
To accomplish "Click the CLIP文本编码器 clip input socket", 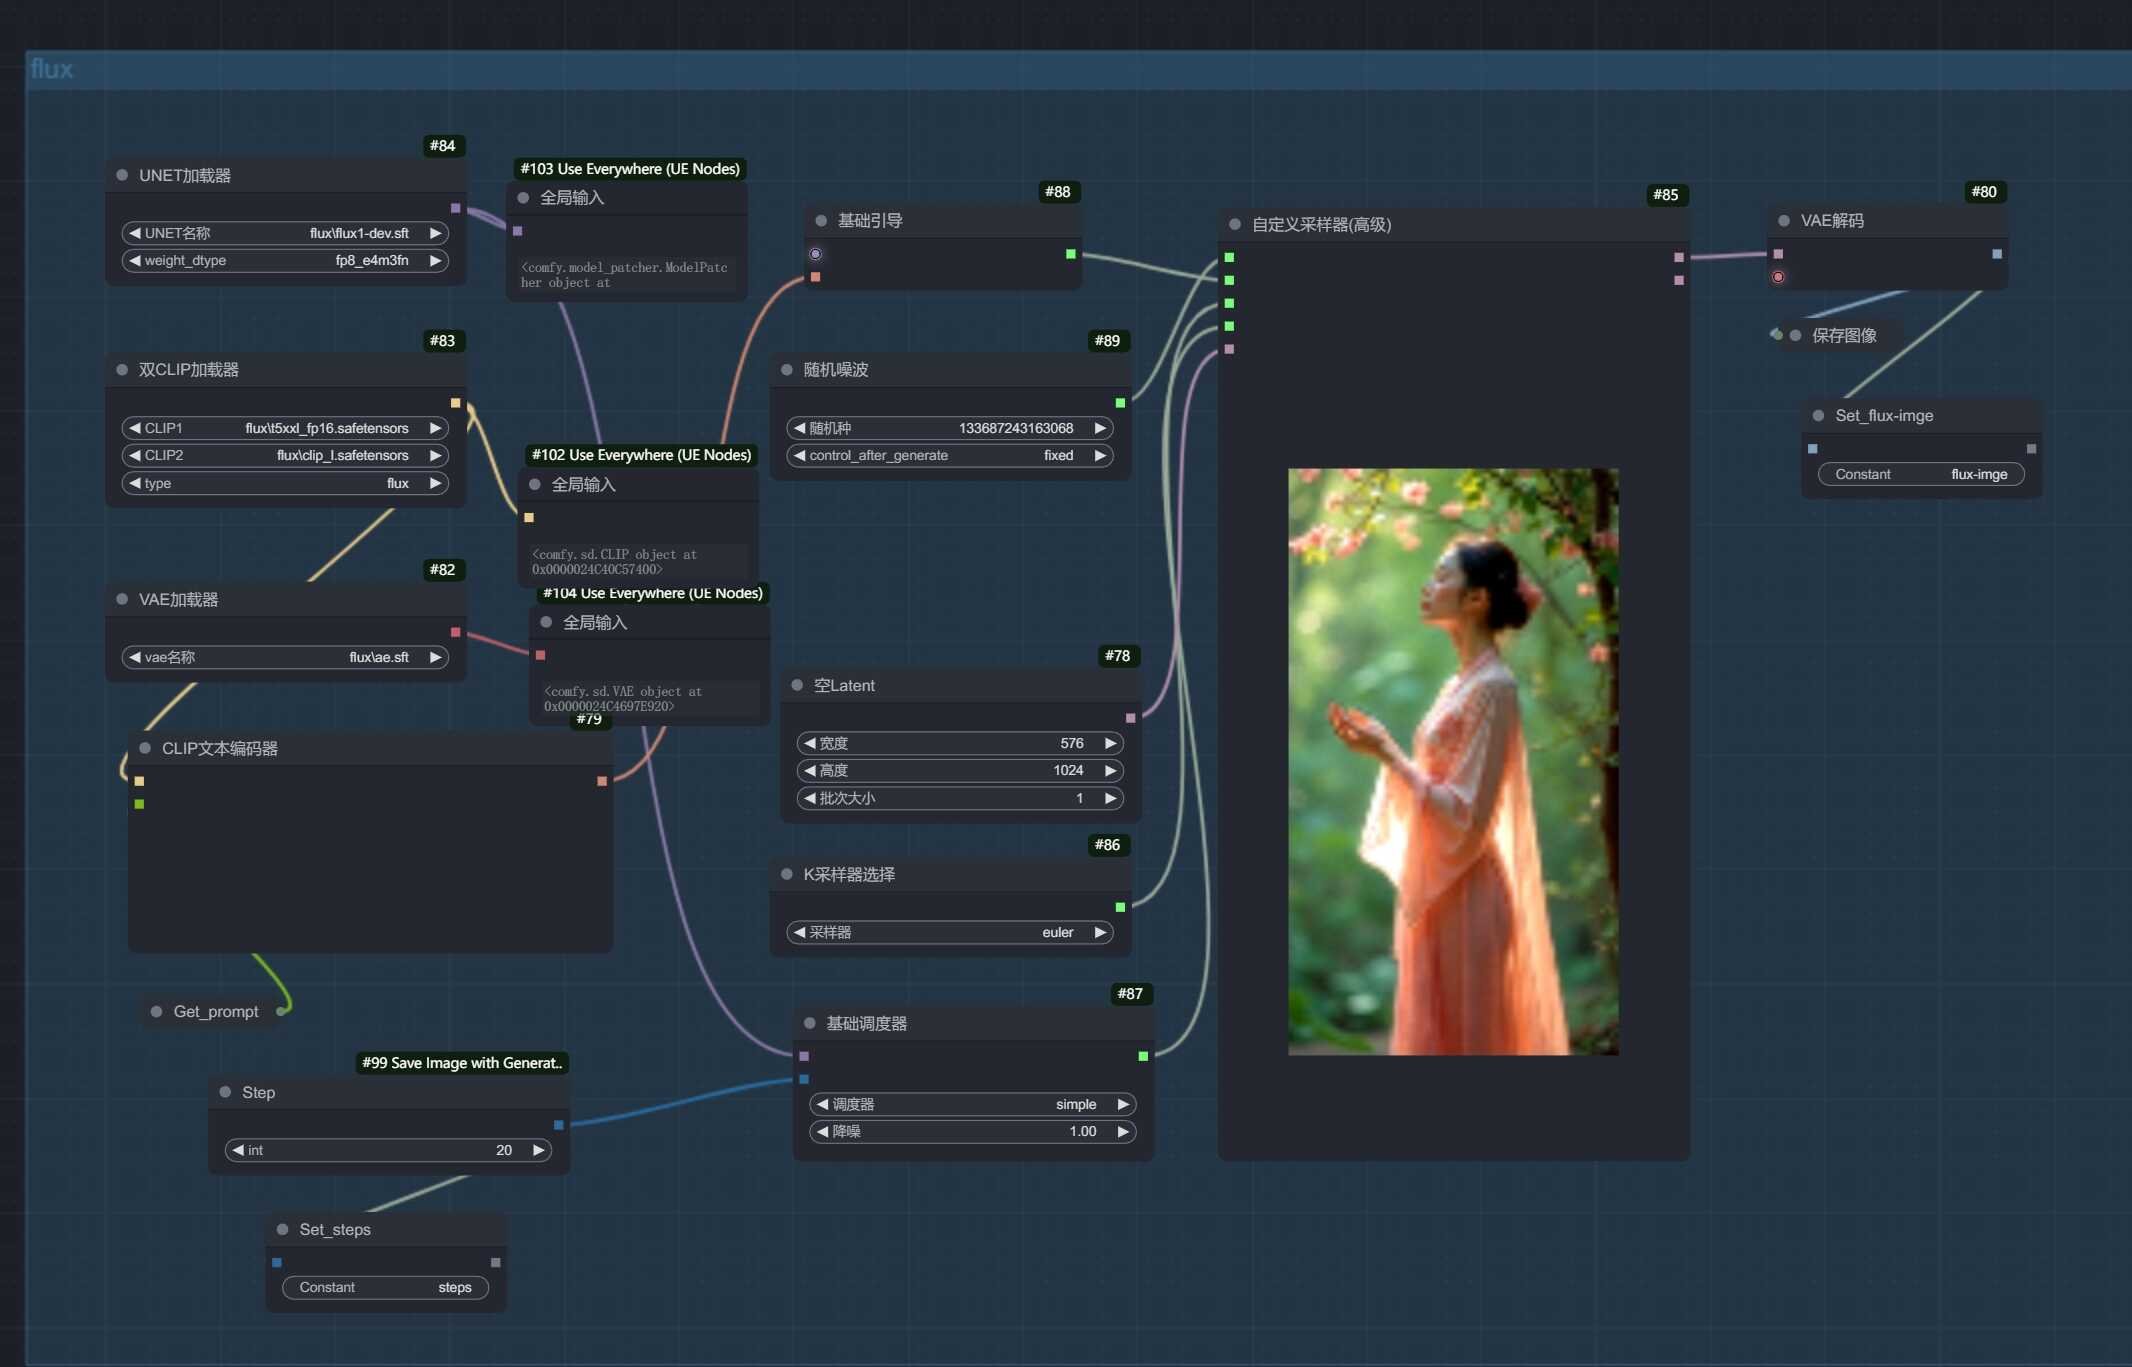I will pyautogui.click(x=140, y=781).
